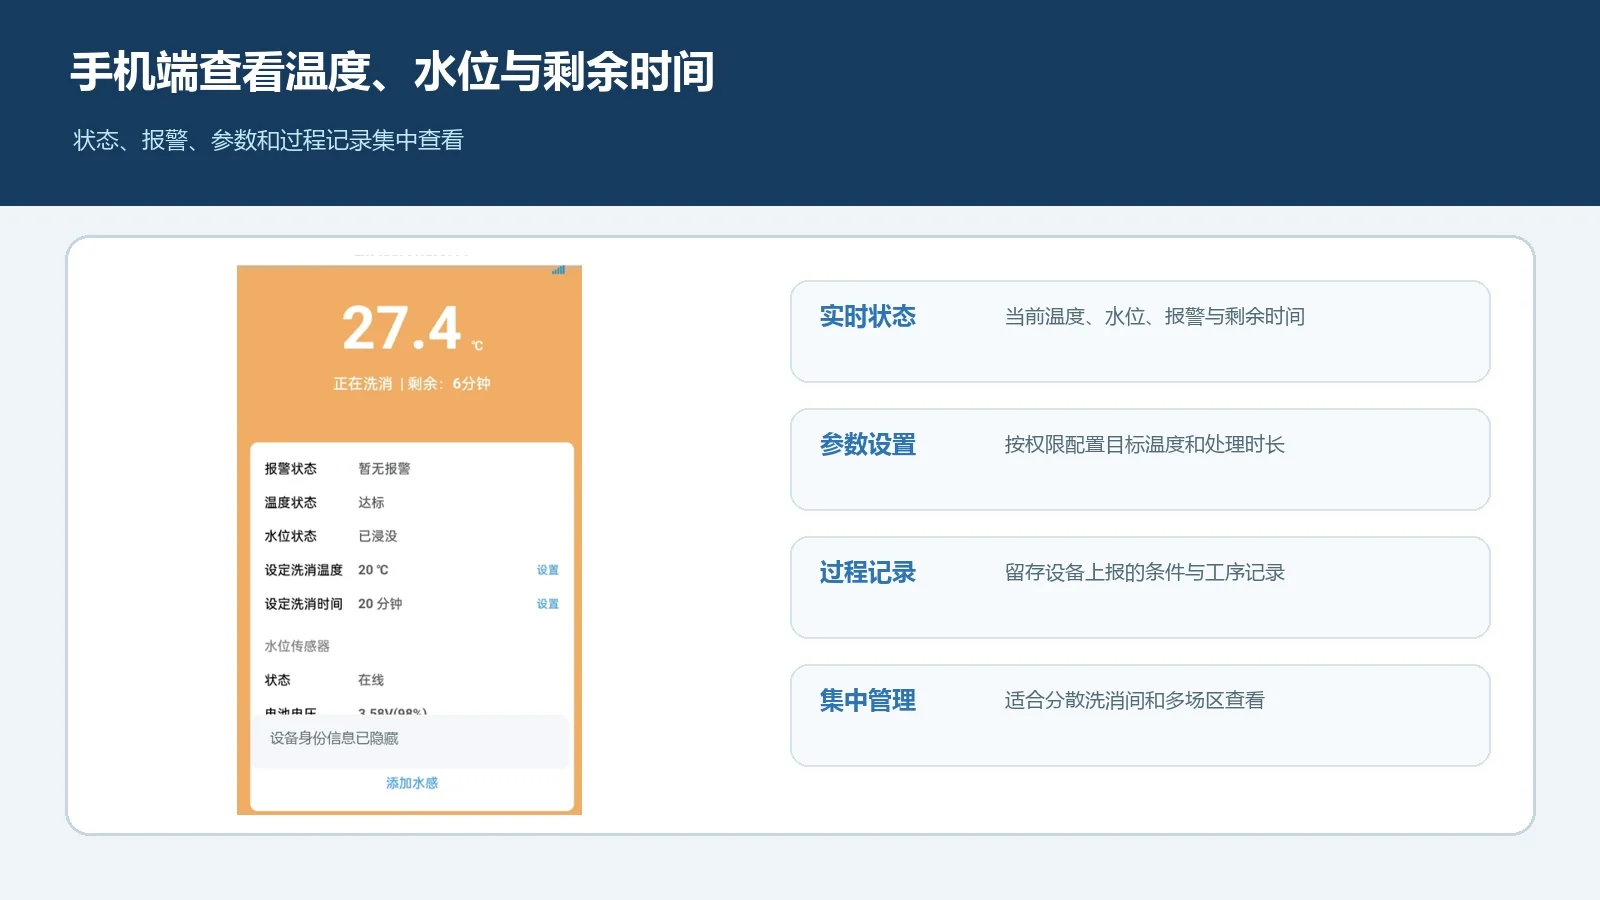
Task: Click the 水位状态 row label
Action: pos(290,536)
